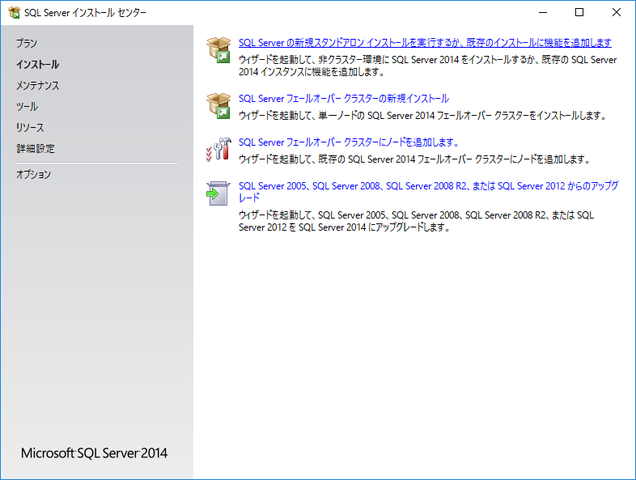Image resolution: width=636 pixels, height=480 pixels.
Task: Open フェールオーバー クラスターの新規インストール link
Action: tap(344, 99)
